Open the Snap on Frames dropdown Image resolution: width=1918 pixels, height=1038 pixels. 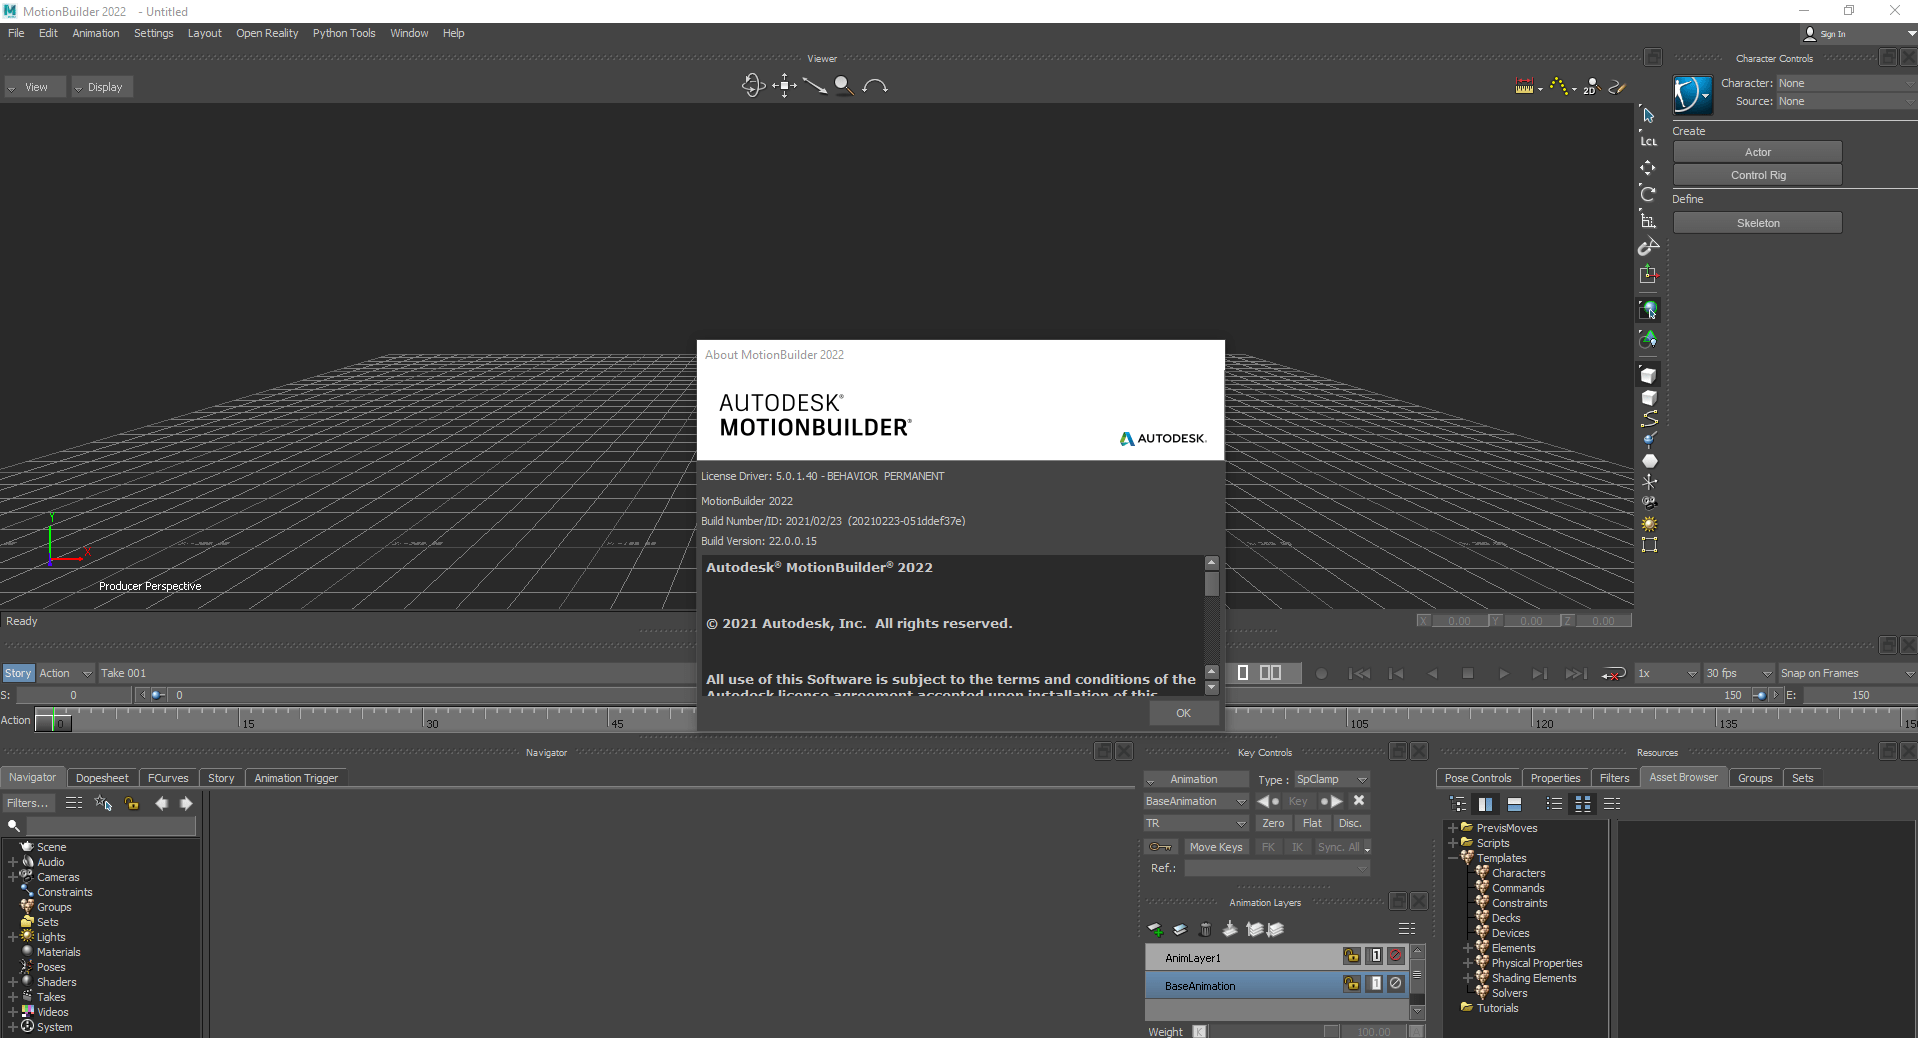point(1847,673)
